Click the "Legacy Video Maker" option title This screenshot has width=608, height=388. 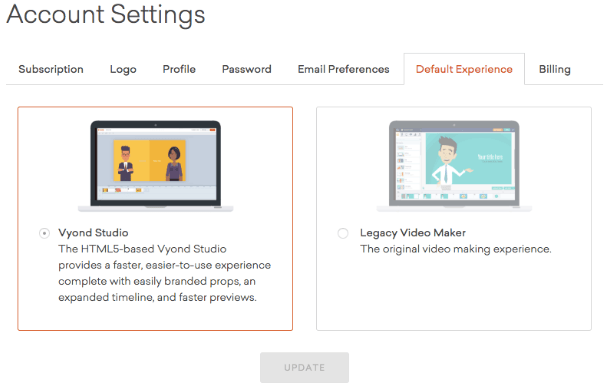(413, 233)
